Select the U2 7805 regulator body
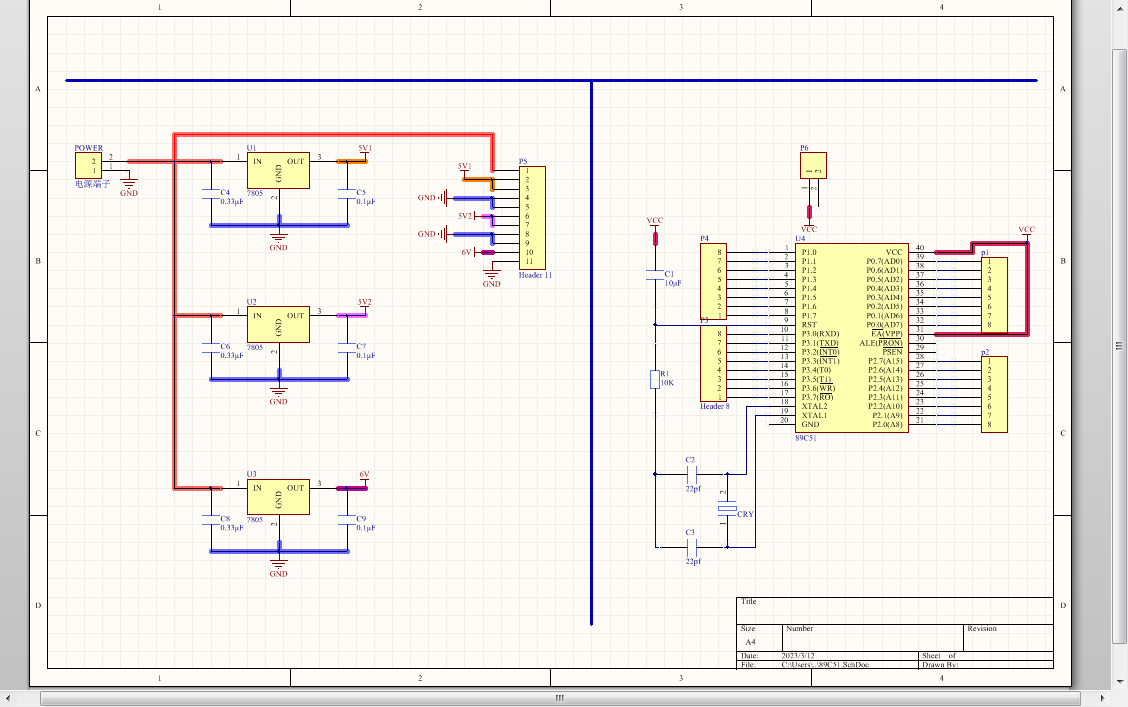The width and height of the screenshot is (1128, 707). [278, 324]
